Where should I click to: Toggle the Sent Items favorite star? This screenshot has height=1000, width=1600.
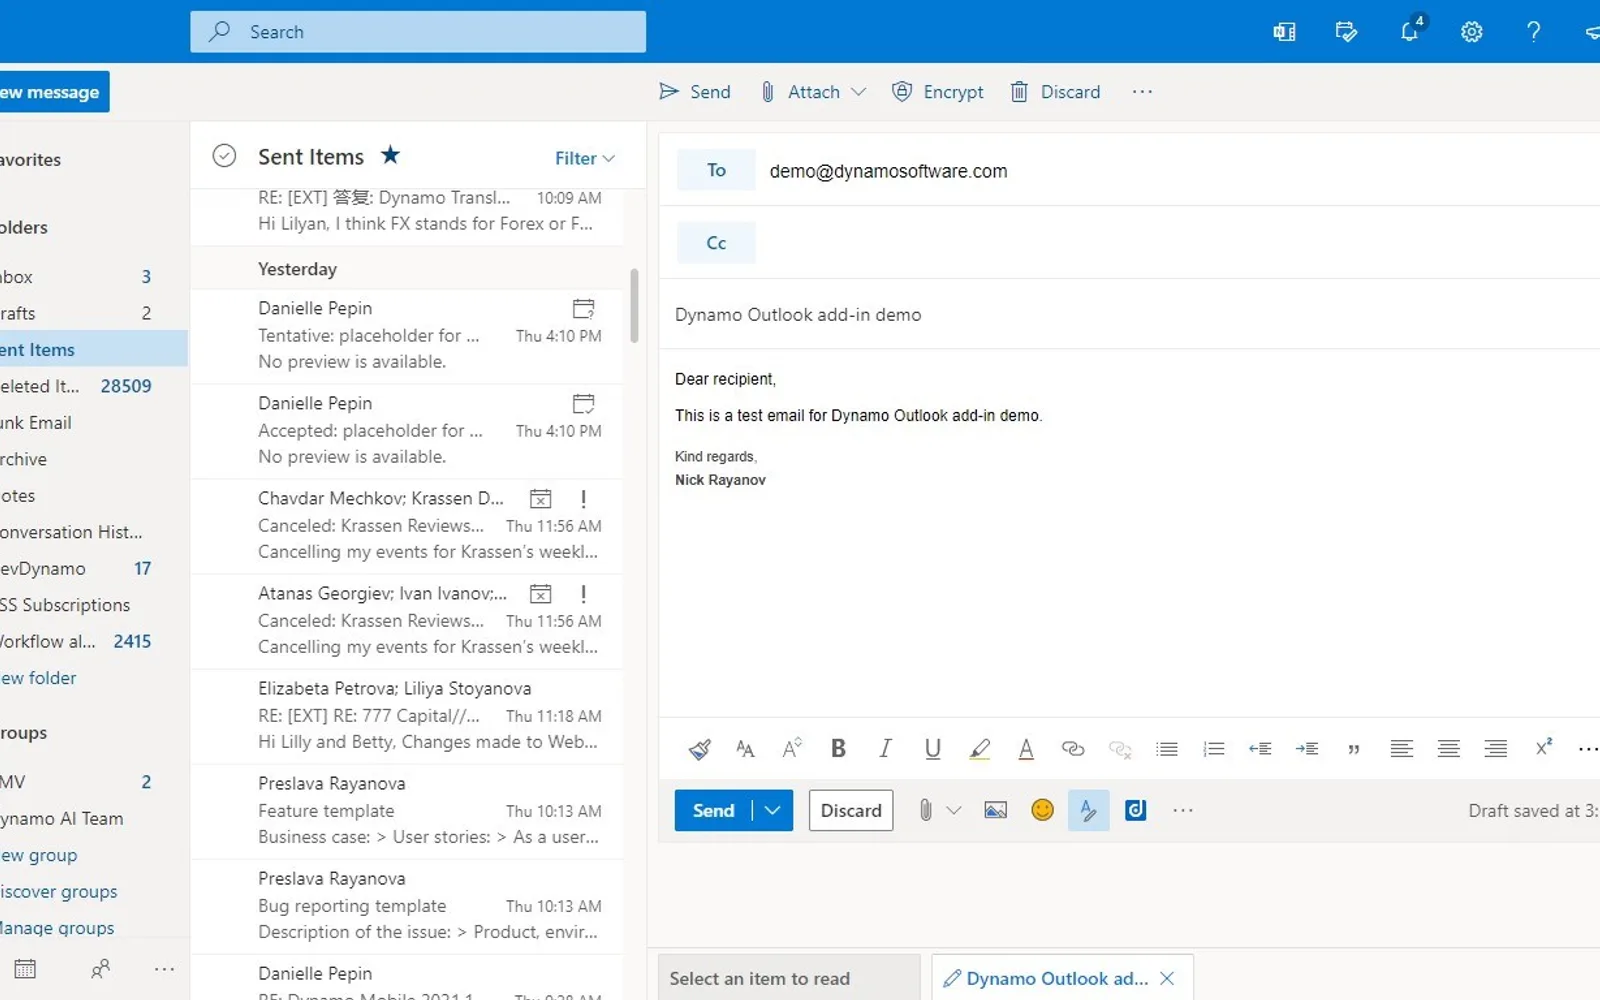coord(390,155)
